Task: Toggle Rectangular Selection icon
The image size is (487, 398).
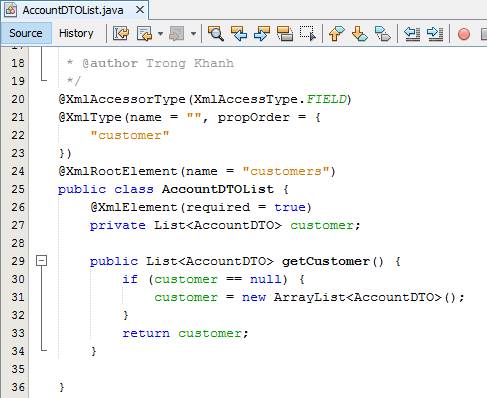Action: click(x=308, y=33)
